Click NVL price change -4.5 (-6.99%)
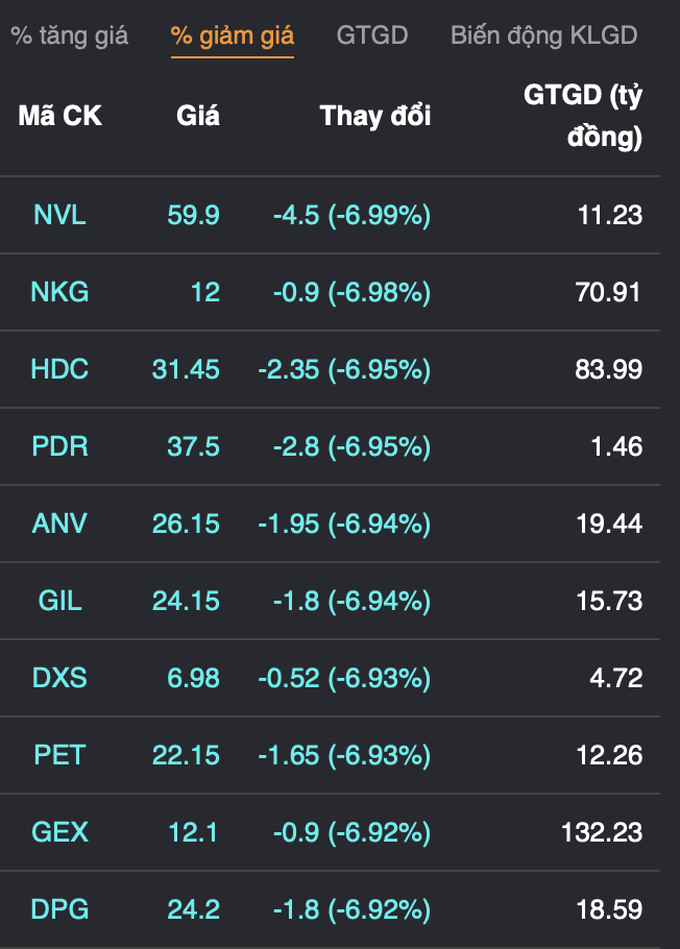This screenshot has height=949, width=680. pyautogui.click(x=352, y=215)
